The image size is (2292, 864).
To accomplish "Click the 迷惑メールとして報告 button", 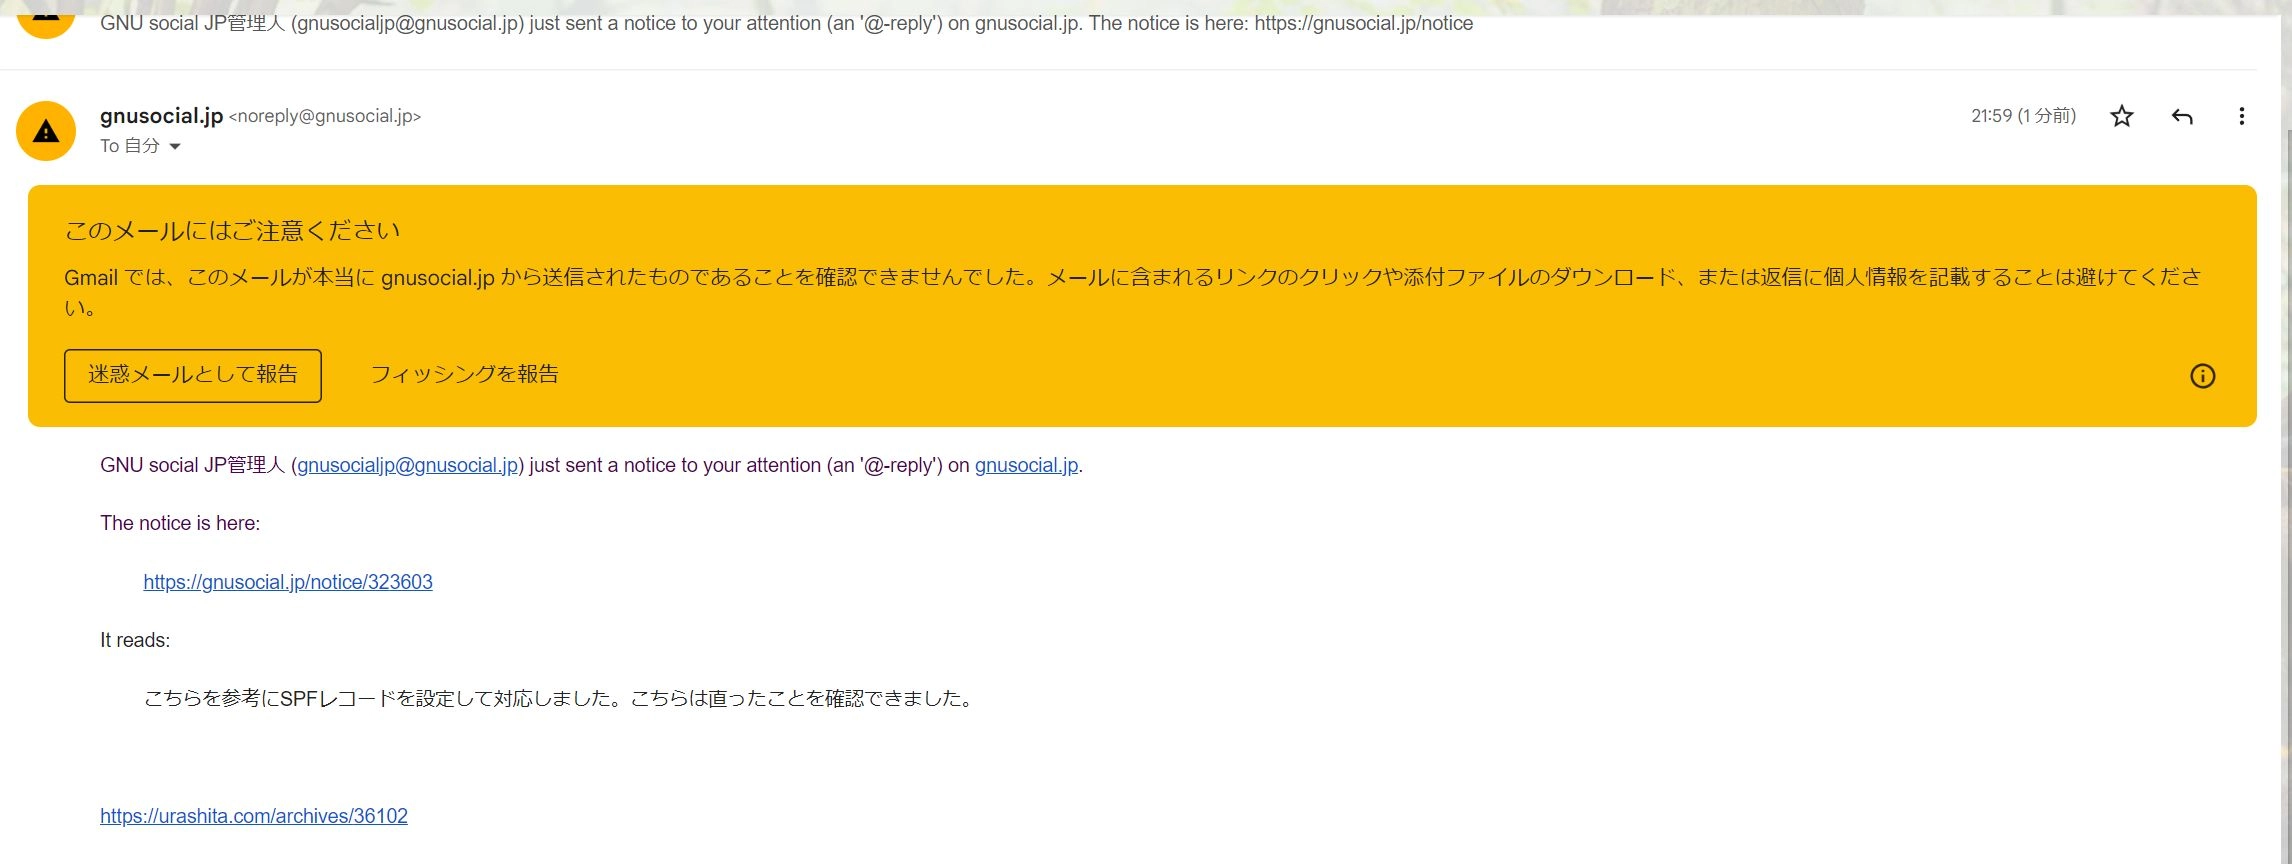I will click(x=193, y=375).
